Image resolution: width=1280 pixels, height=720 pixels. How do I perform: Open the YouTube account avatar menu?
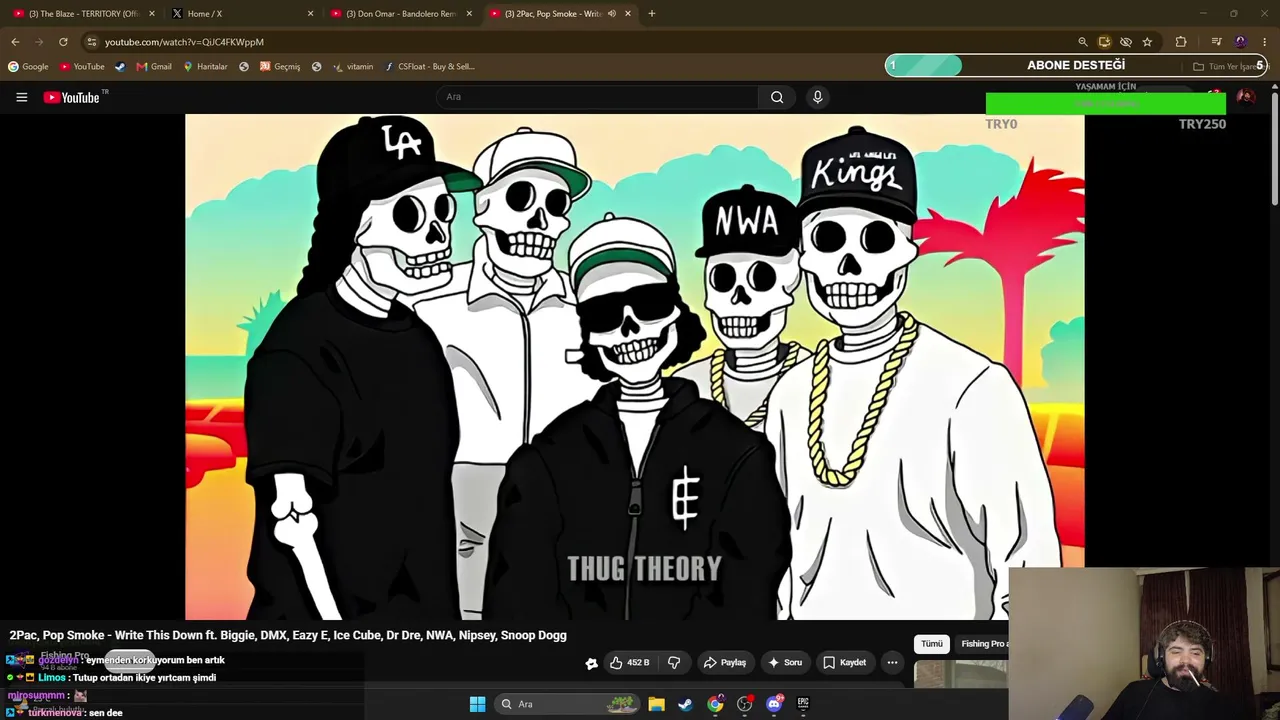coord(1245,97)
